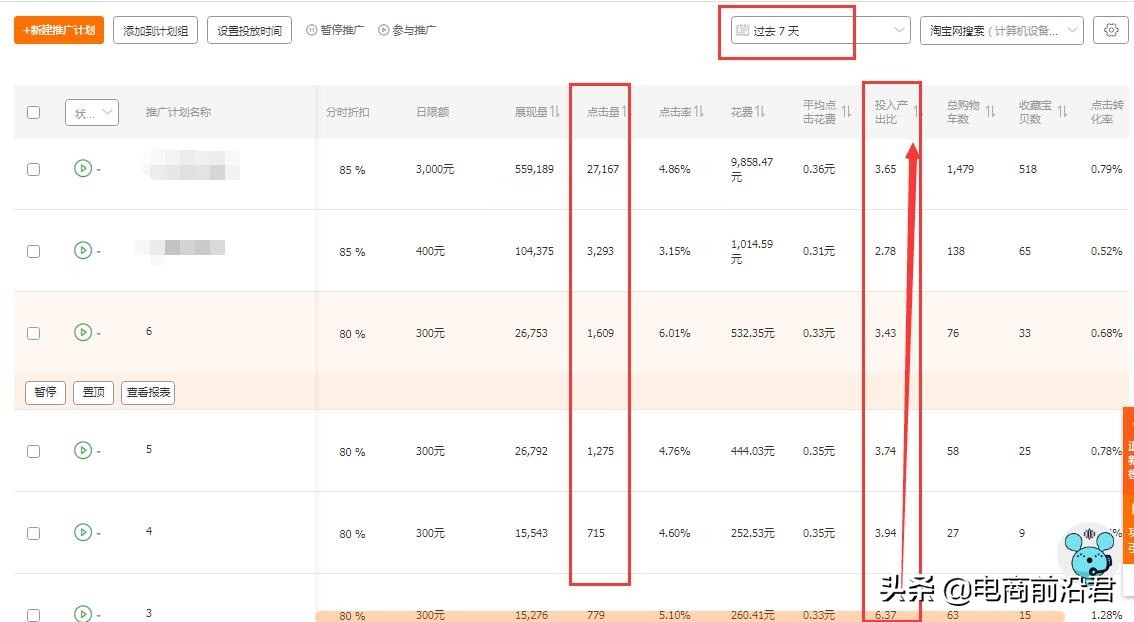This screenshot has width=1134, height=622.
Task: Click the 3,000元 daily limit value
Action: pos(435,169)
